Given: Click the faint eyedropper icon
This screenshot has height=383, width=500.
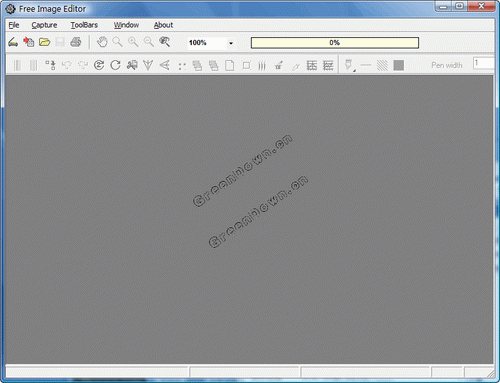Looking at the screenshot, I should pos(295,66).
